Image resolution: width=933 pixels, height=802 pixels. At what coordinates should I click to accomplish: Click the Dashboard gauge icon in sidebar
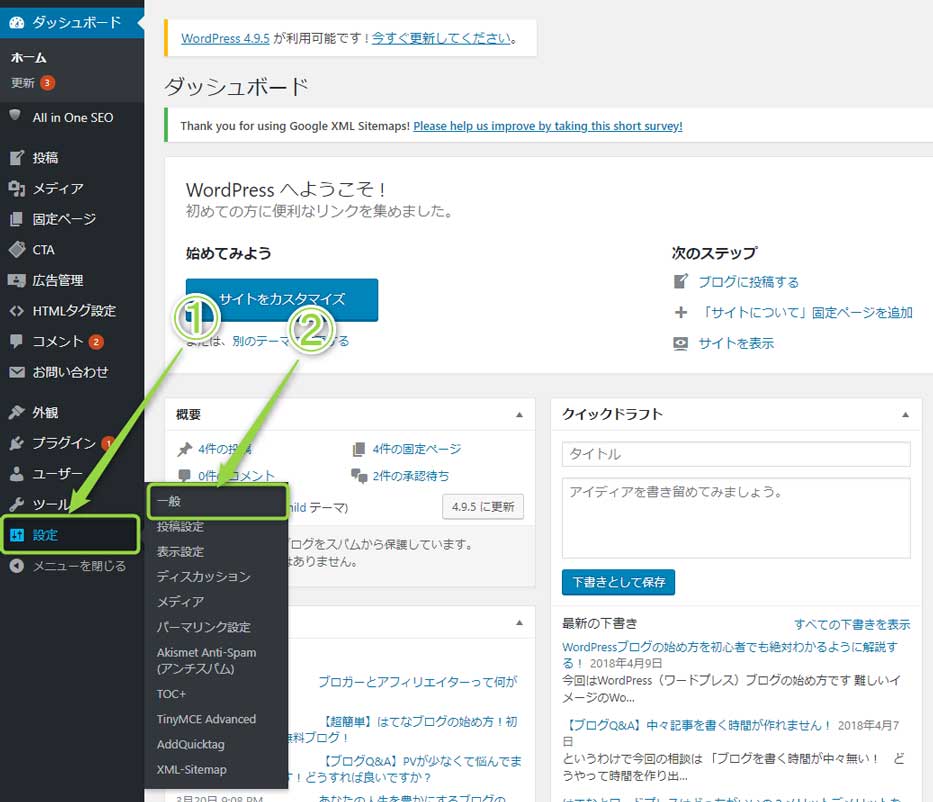[x=17, y=23]
